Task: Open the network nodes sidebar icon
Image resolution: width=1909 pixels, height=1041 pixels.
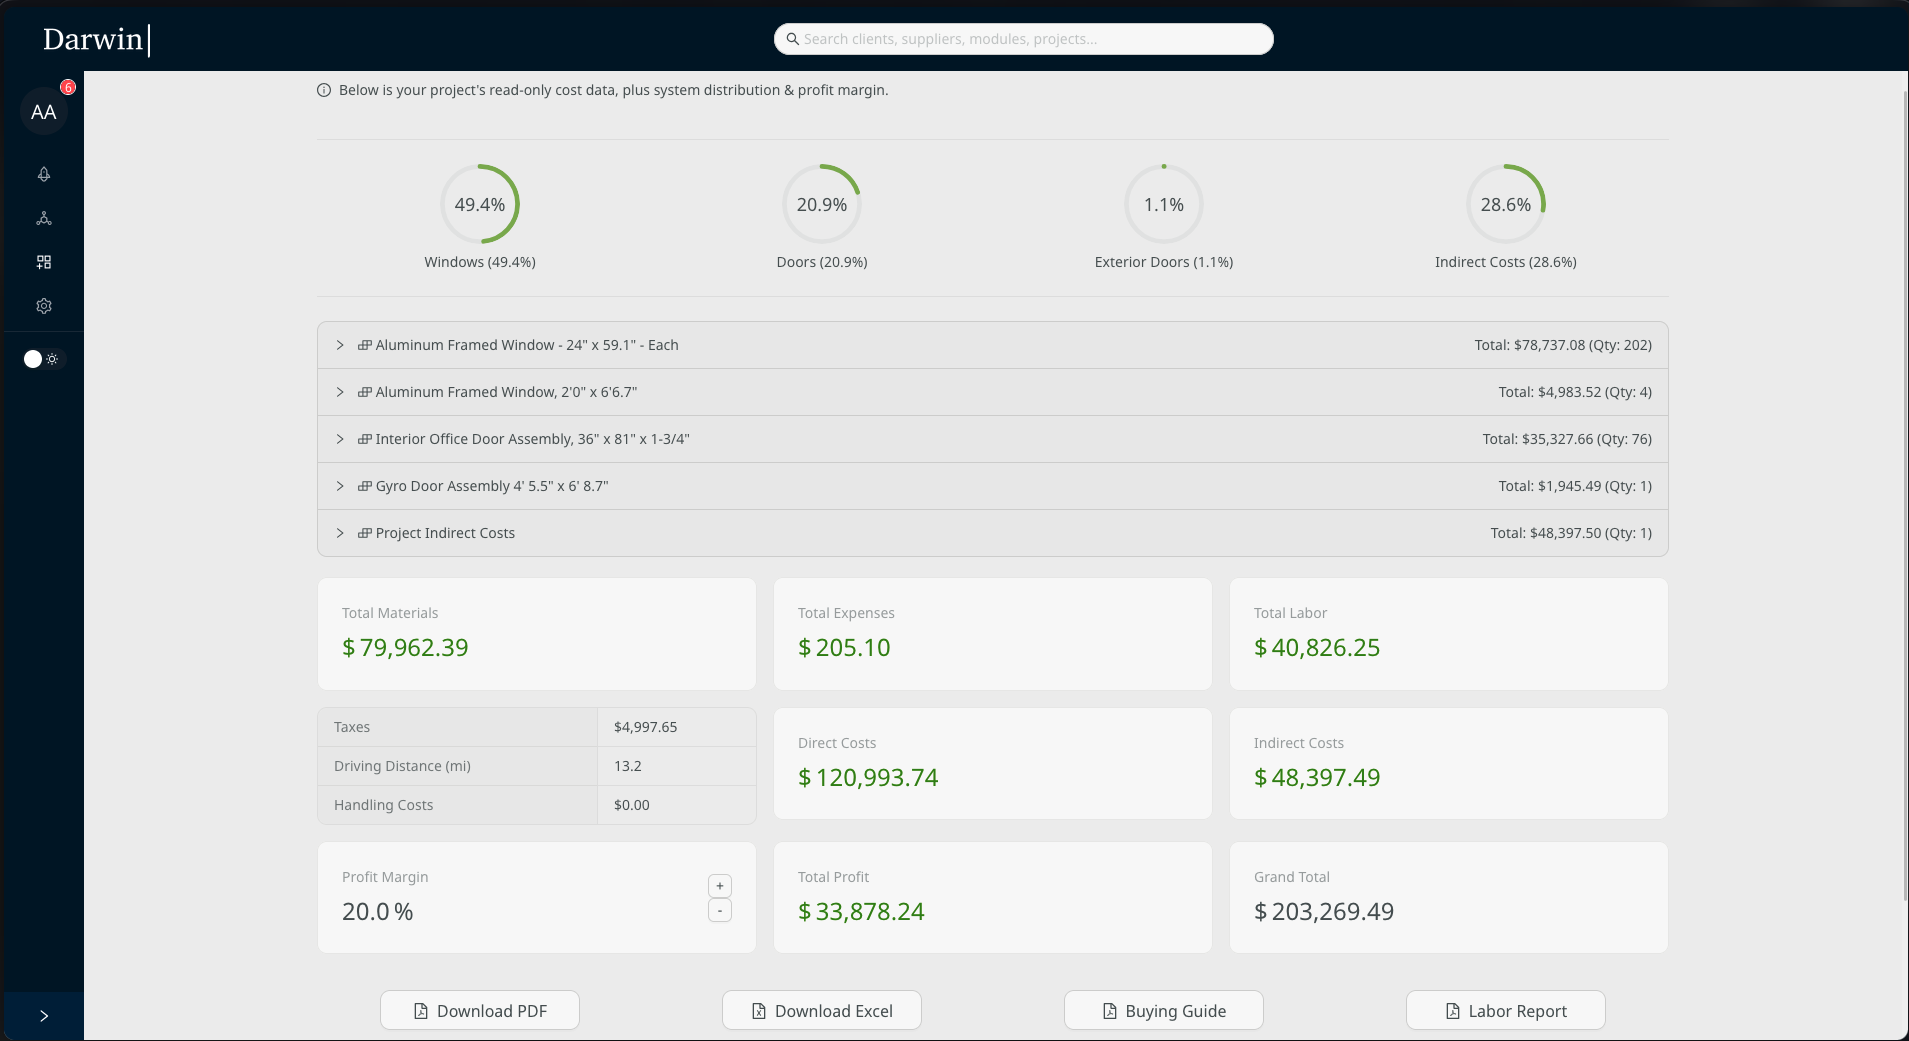Action: pos(43,219)
